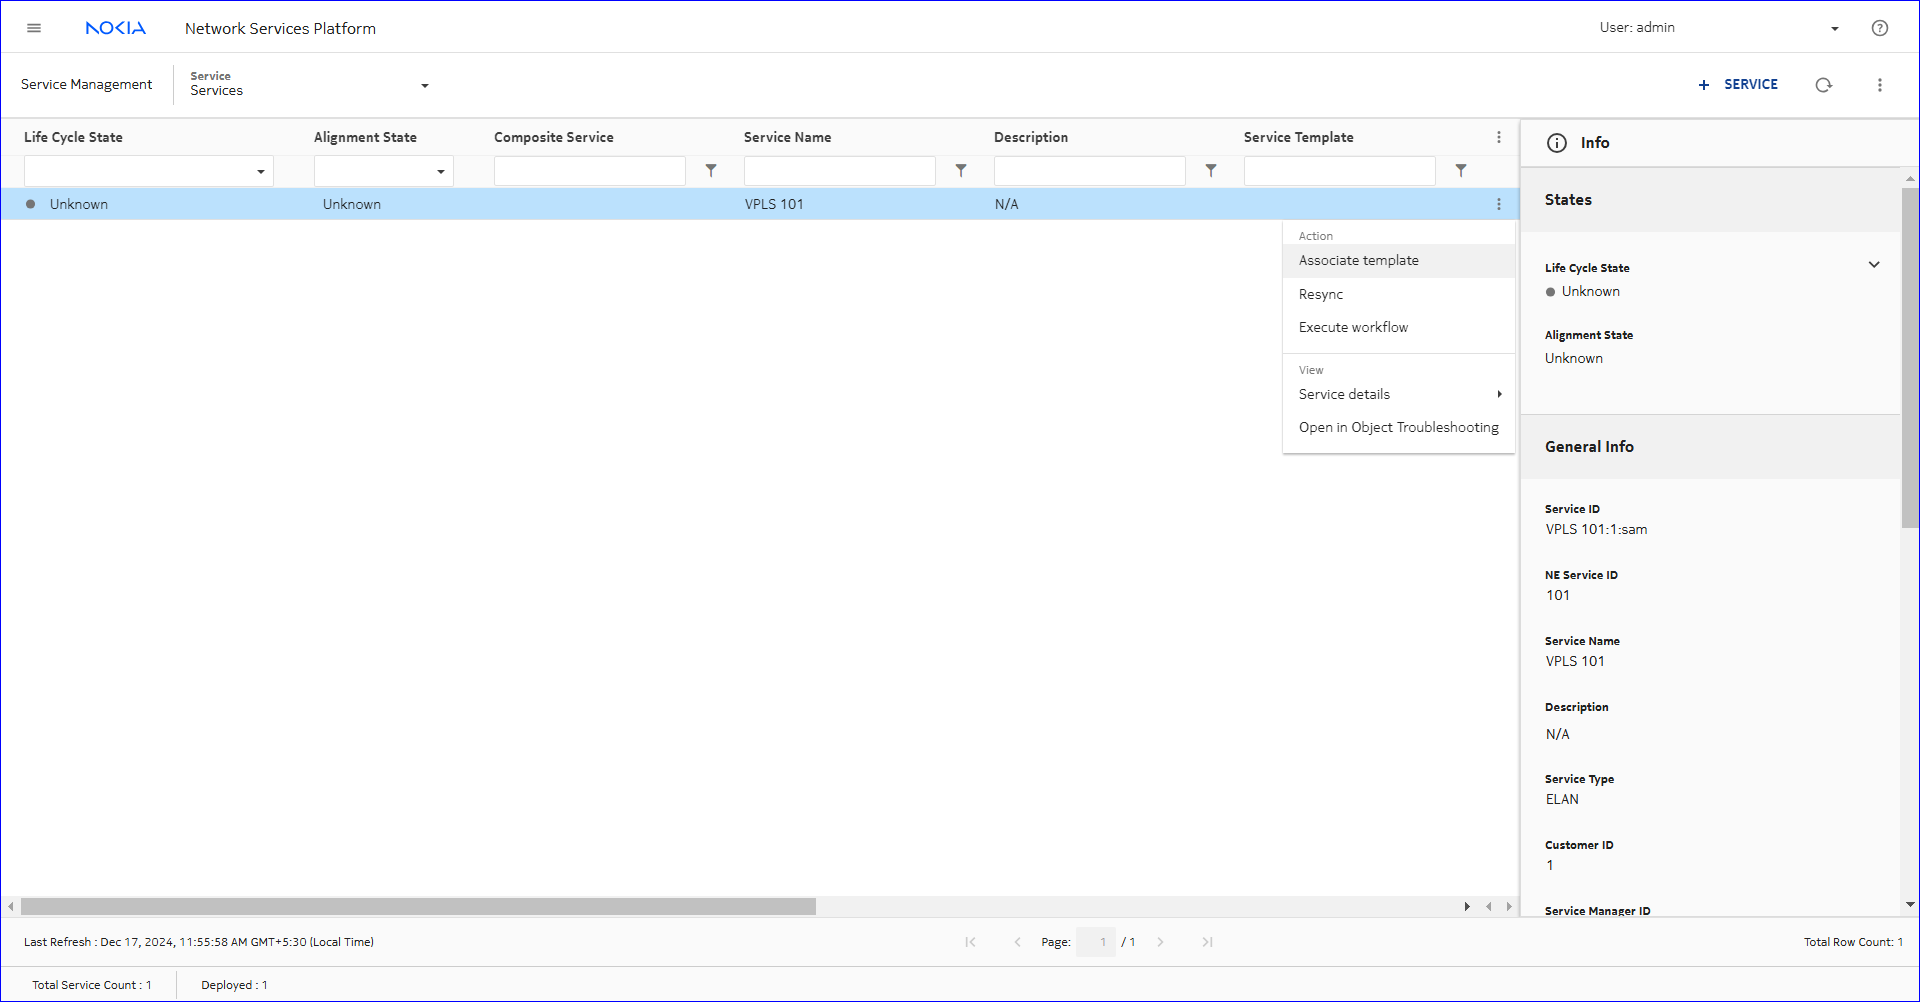Refresh the services list
Screen dimensions: 1920x1002
[1824, 85]
